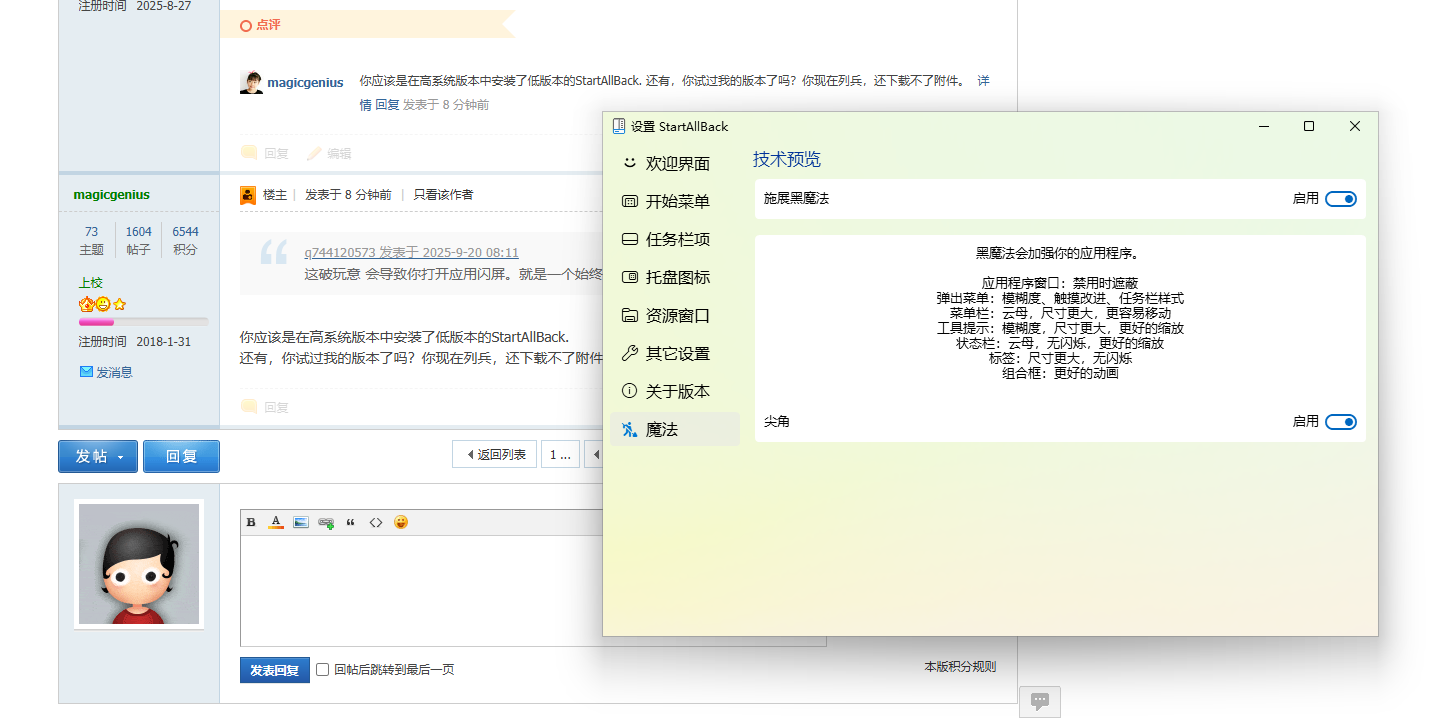Viewport: 1445px width, 718px height.
Task: Select the 魔法 sidebar item
Action: tap(675, 429)
